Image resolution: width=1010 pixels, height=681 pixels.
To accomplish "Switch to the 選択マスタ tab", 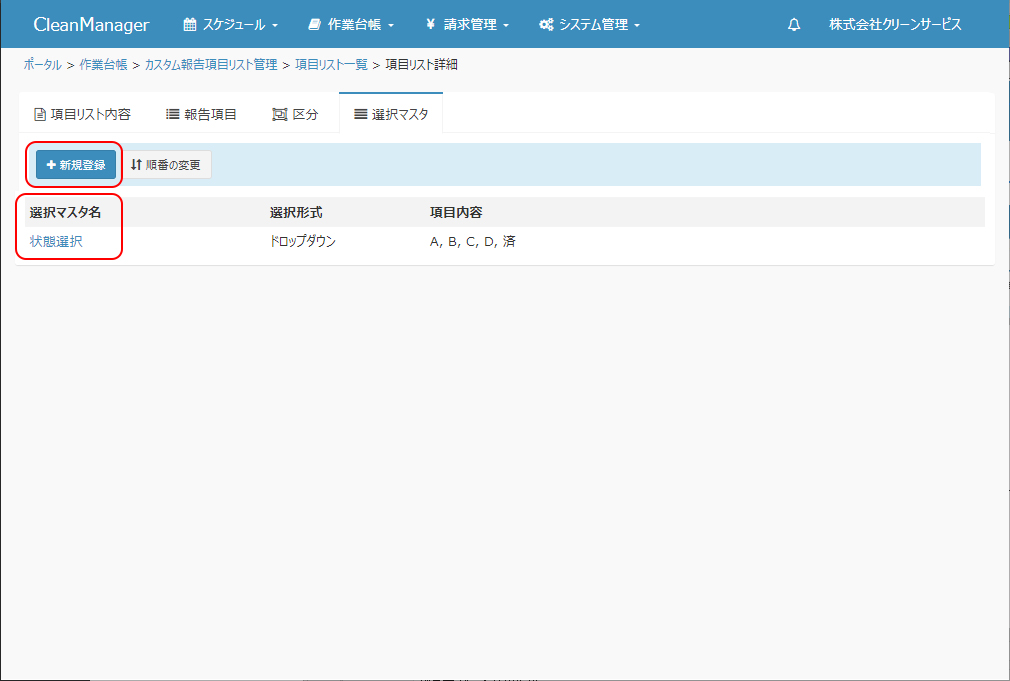I will tap(390, 115).
